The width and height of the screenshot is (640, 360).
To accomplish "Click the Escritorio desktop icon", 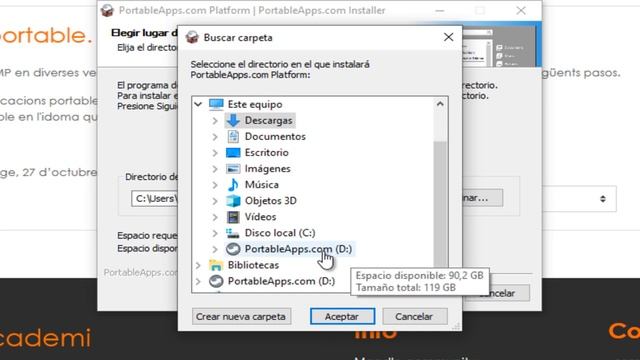I will pyautogui.click(x=233, y=153).
